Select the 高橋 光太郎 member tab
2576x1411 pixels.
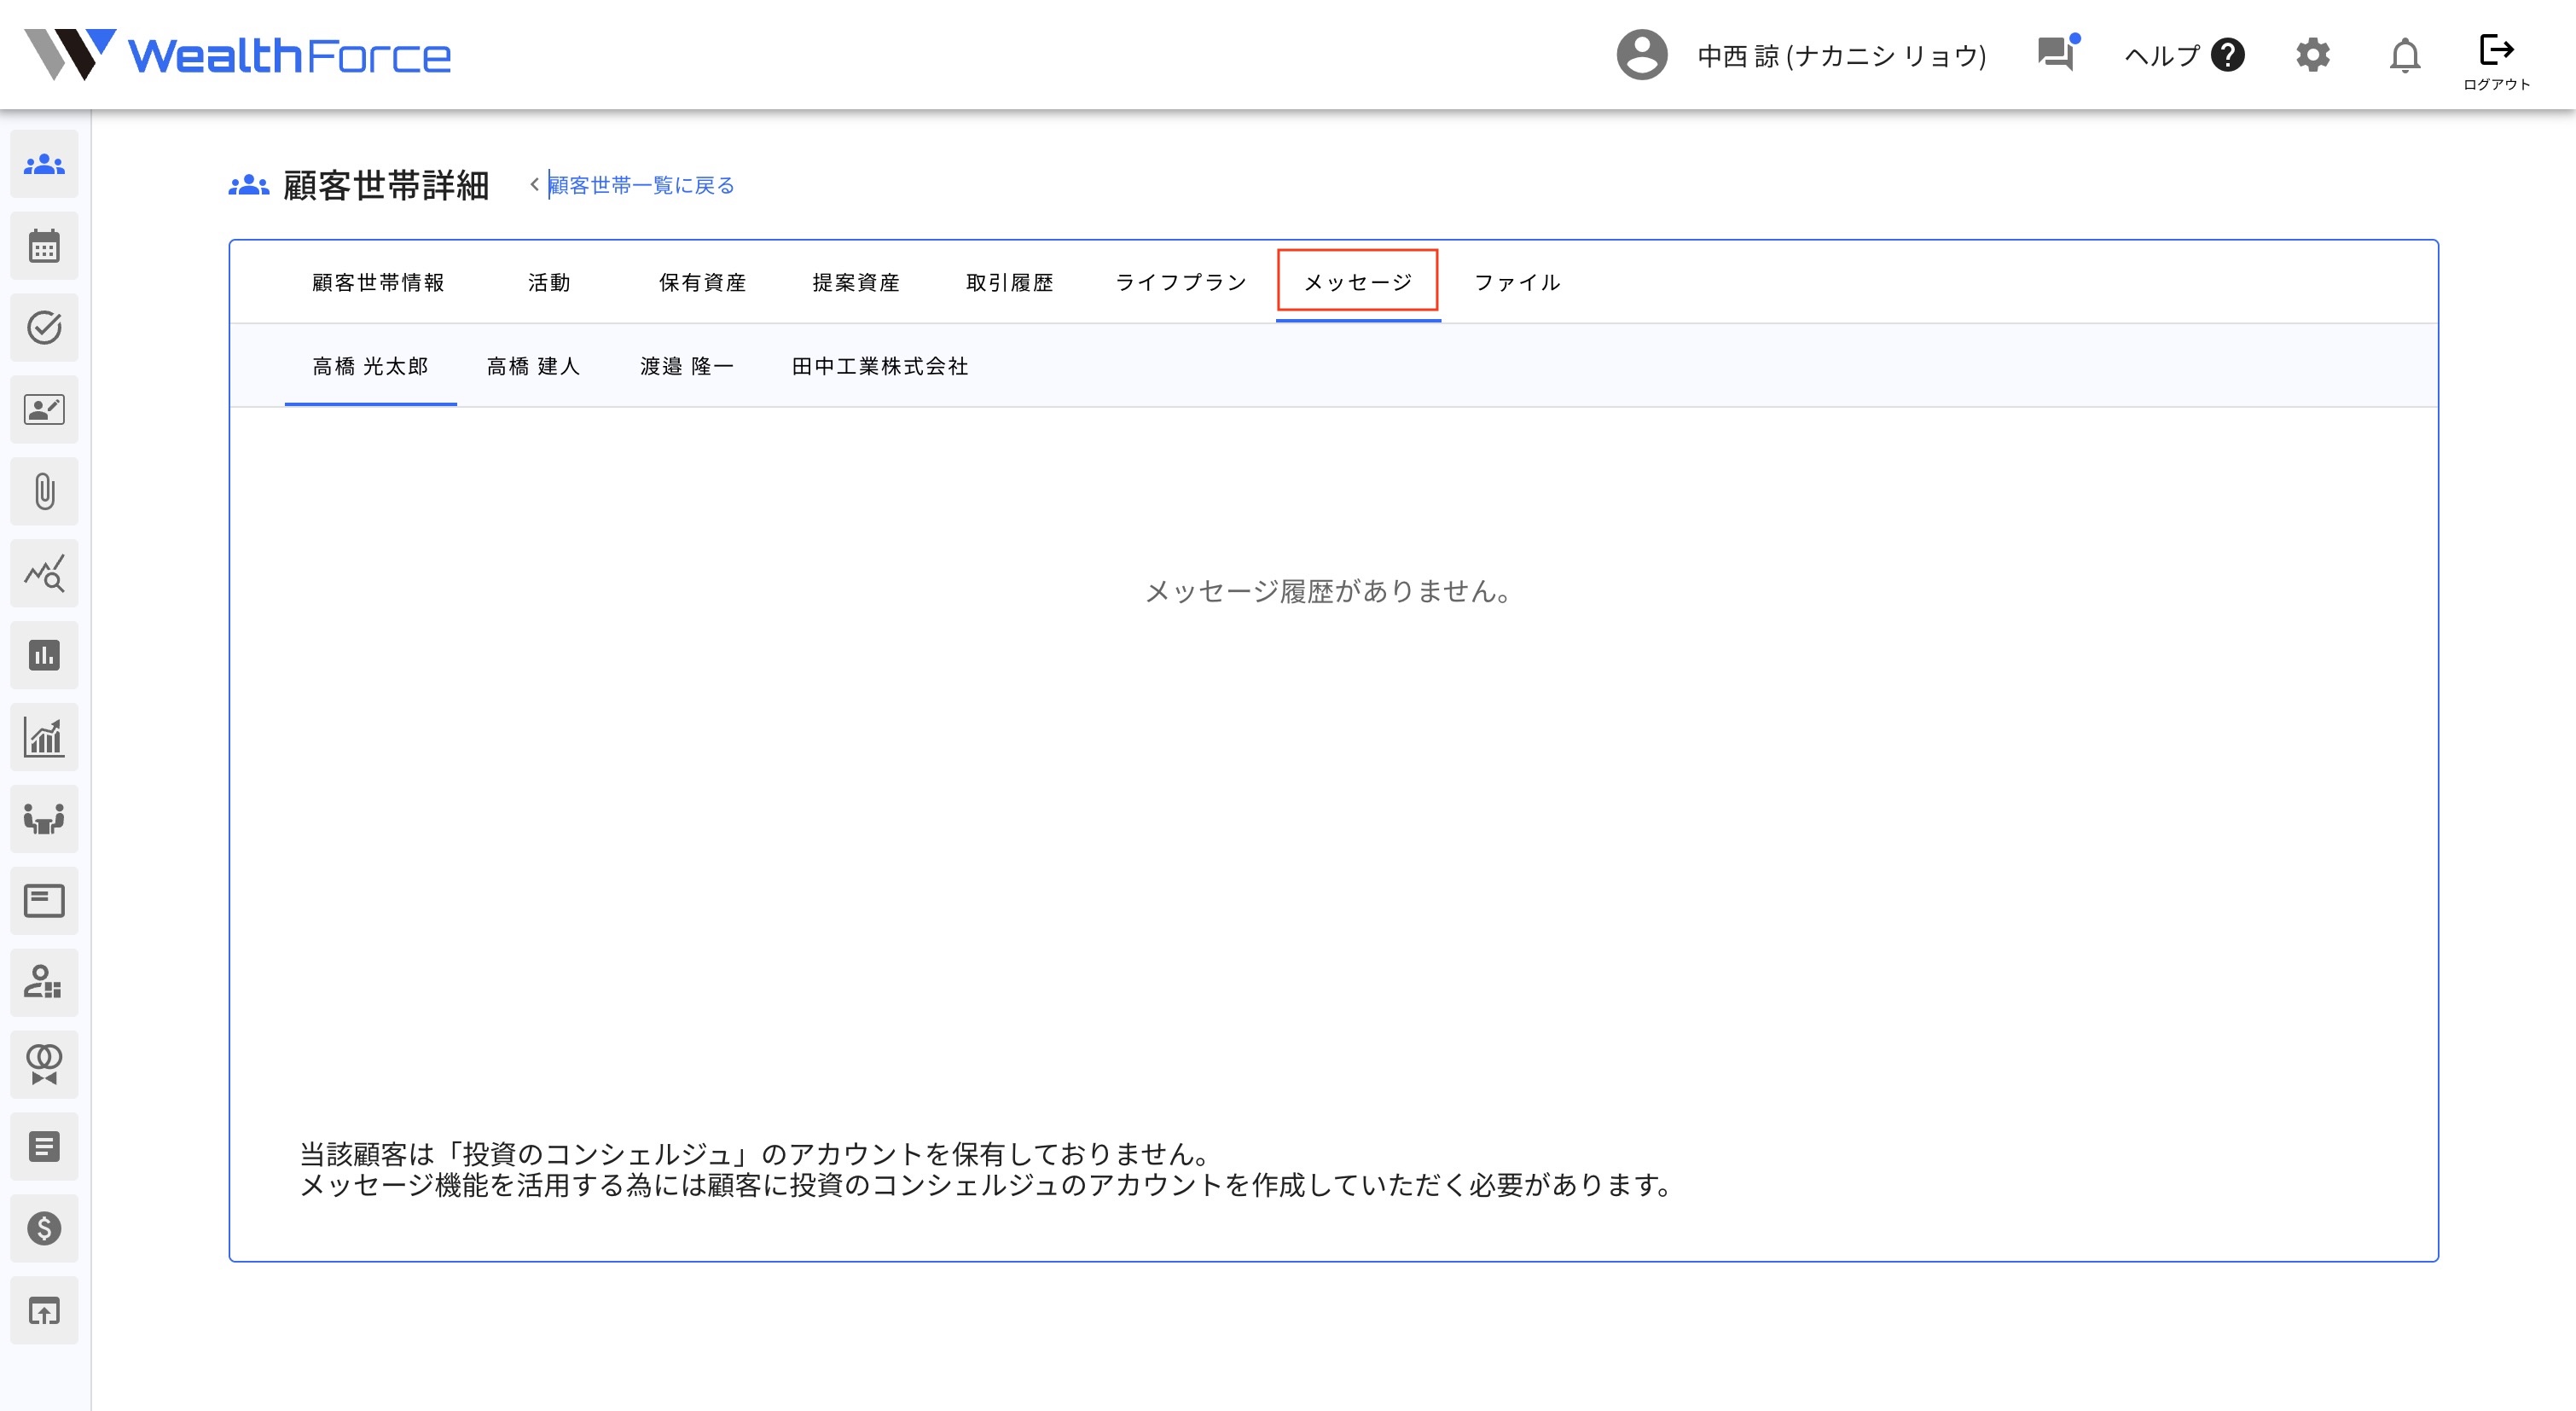tap(370, 367)
